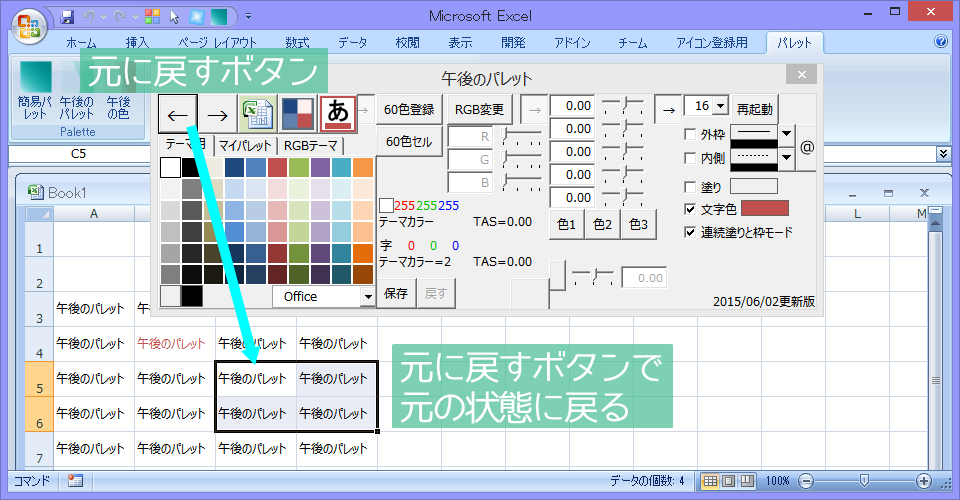The image size is (960, 500).
Task: Switch to マイパレット tab
Action: click(x=245, y=146)
